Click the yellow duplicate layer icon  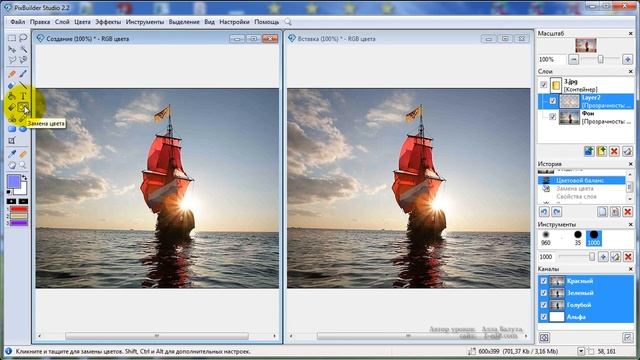pos(602,151)
